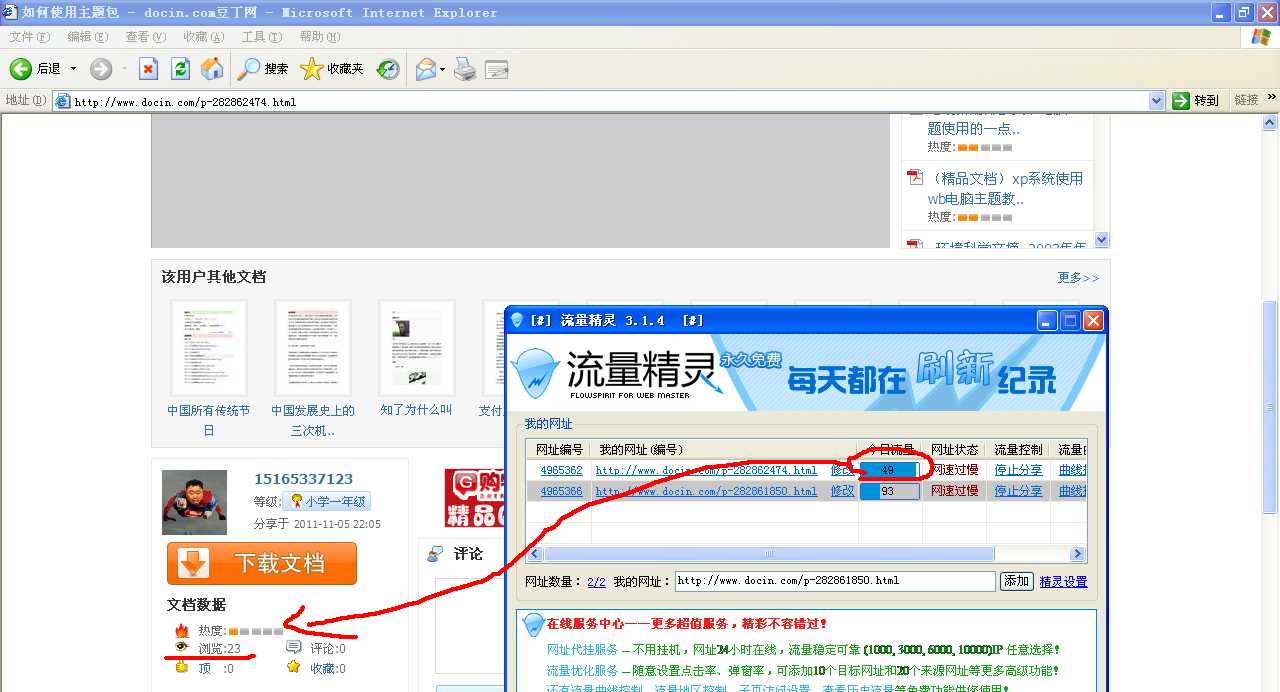This screenshot has height=692, width=1280.
Task: Open the 帮助(H) menu
Action: pos(320,37)
